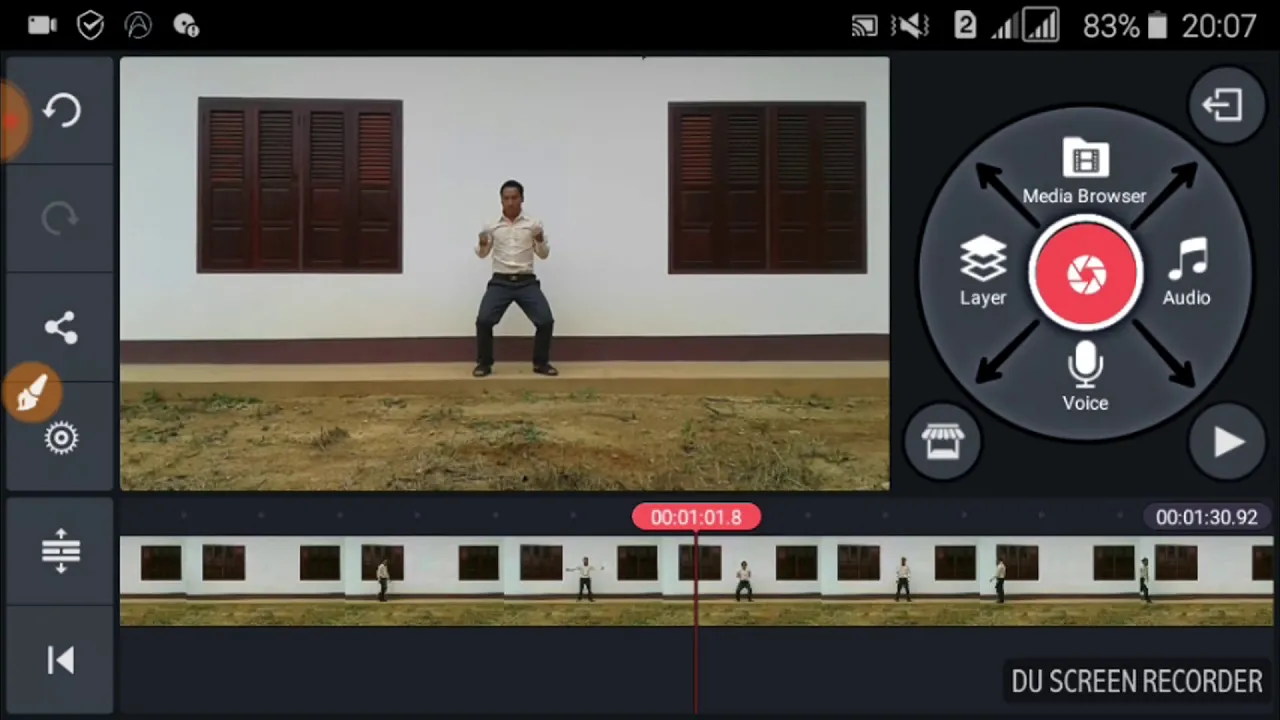
Task: Tap the muted vibrate status icon
Action: 909,26
